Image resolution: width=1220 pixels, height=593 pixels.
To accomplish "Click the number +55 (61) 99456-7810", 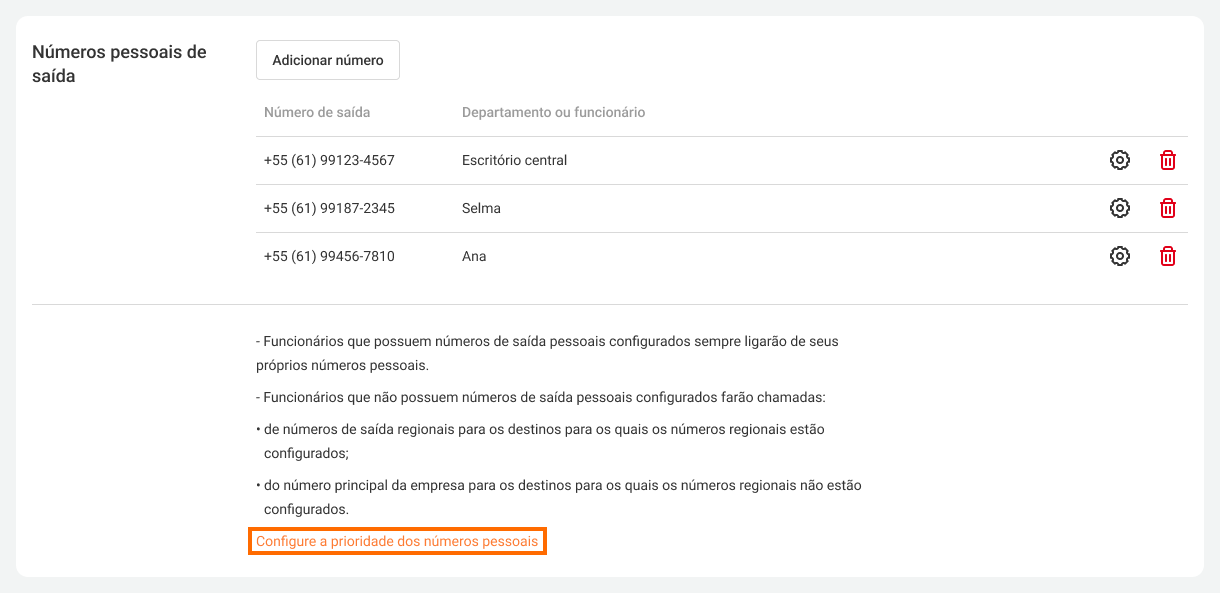I will (329, 256).
